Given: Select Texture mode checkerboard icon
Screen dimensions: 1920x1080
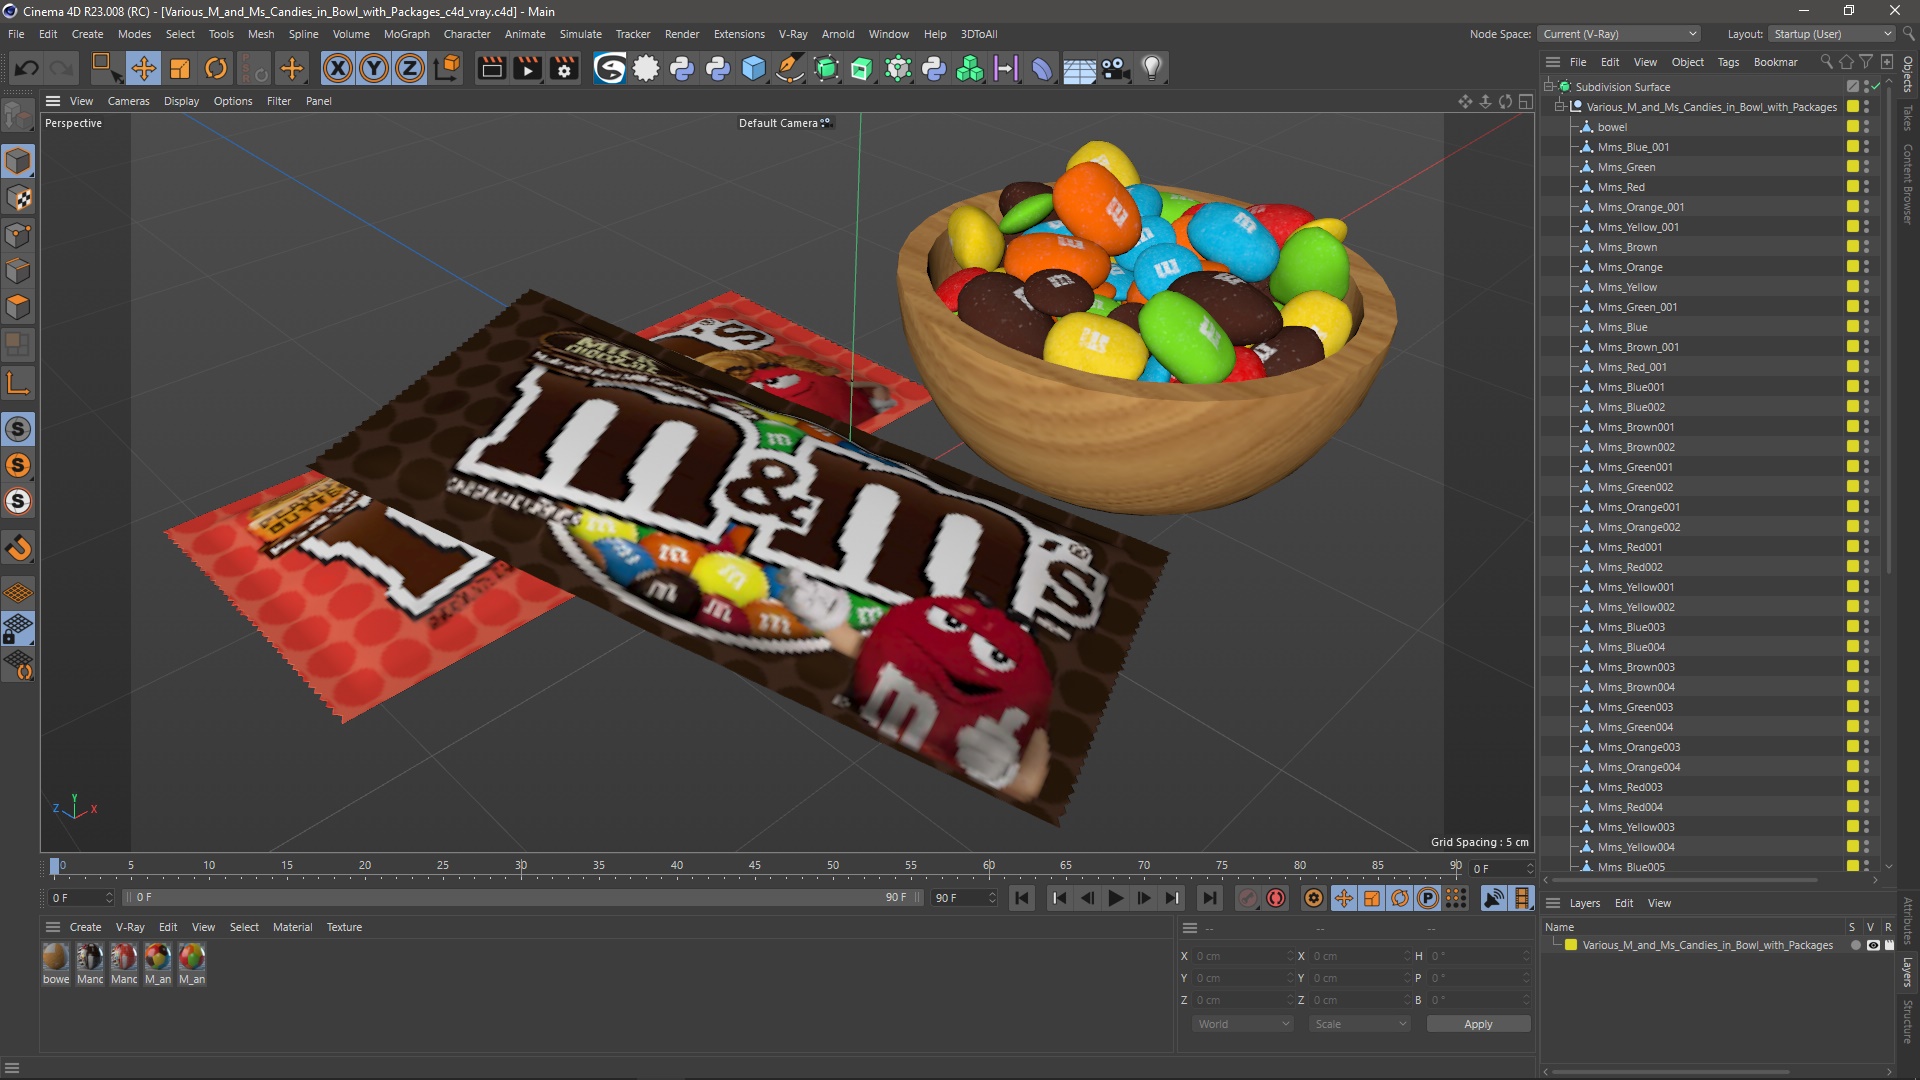Looking at the screenshot, I should [18, 198].
